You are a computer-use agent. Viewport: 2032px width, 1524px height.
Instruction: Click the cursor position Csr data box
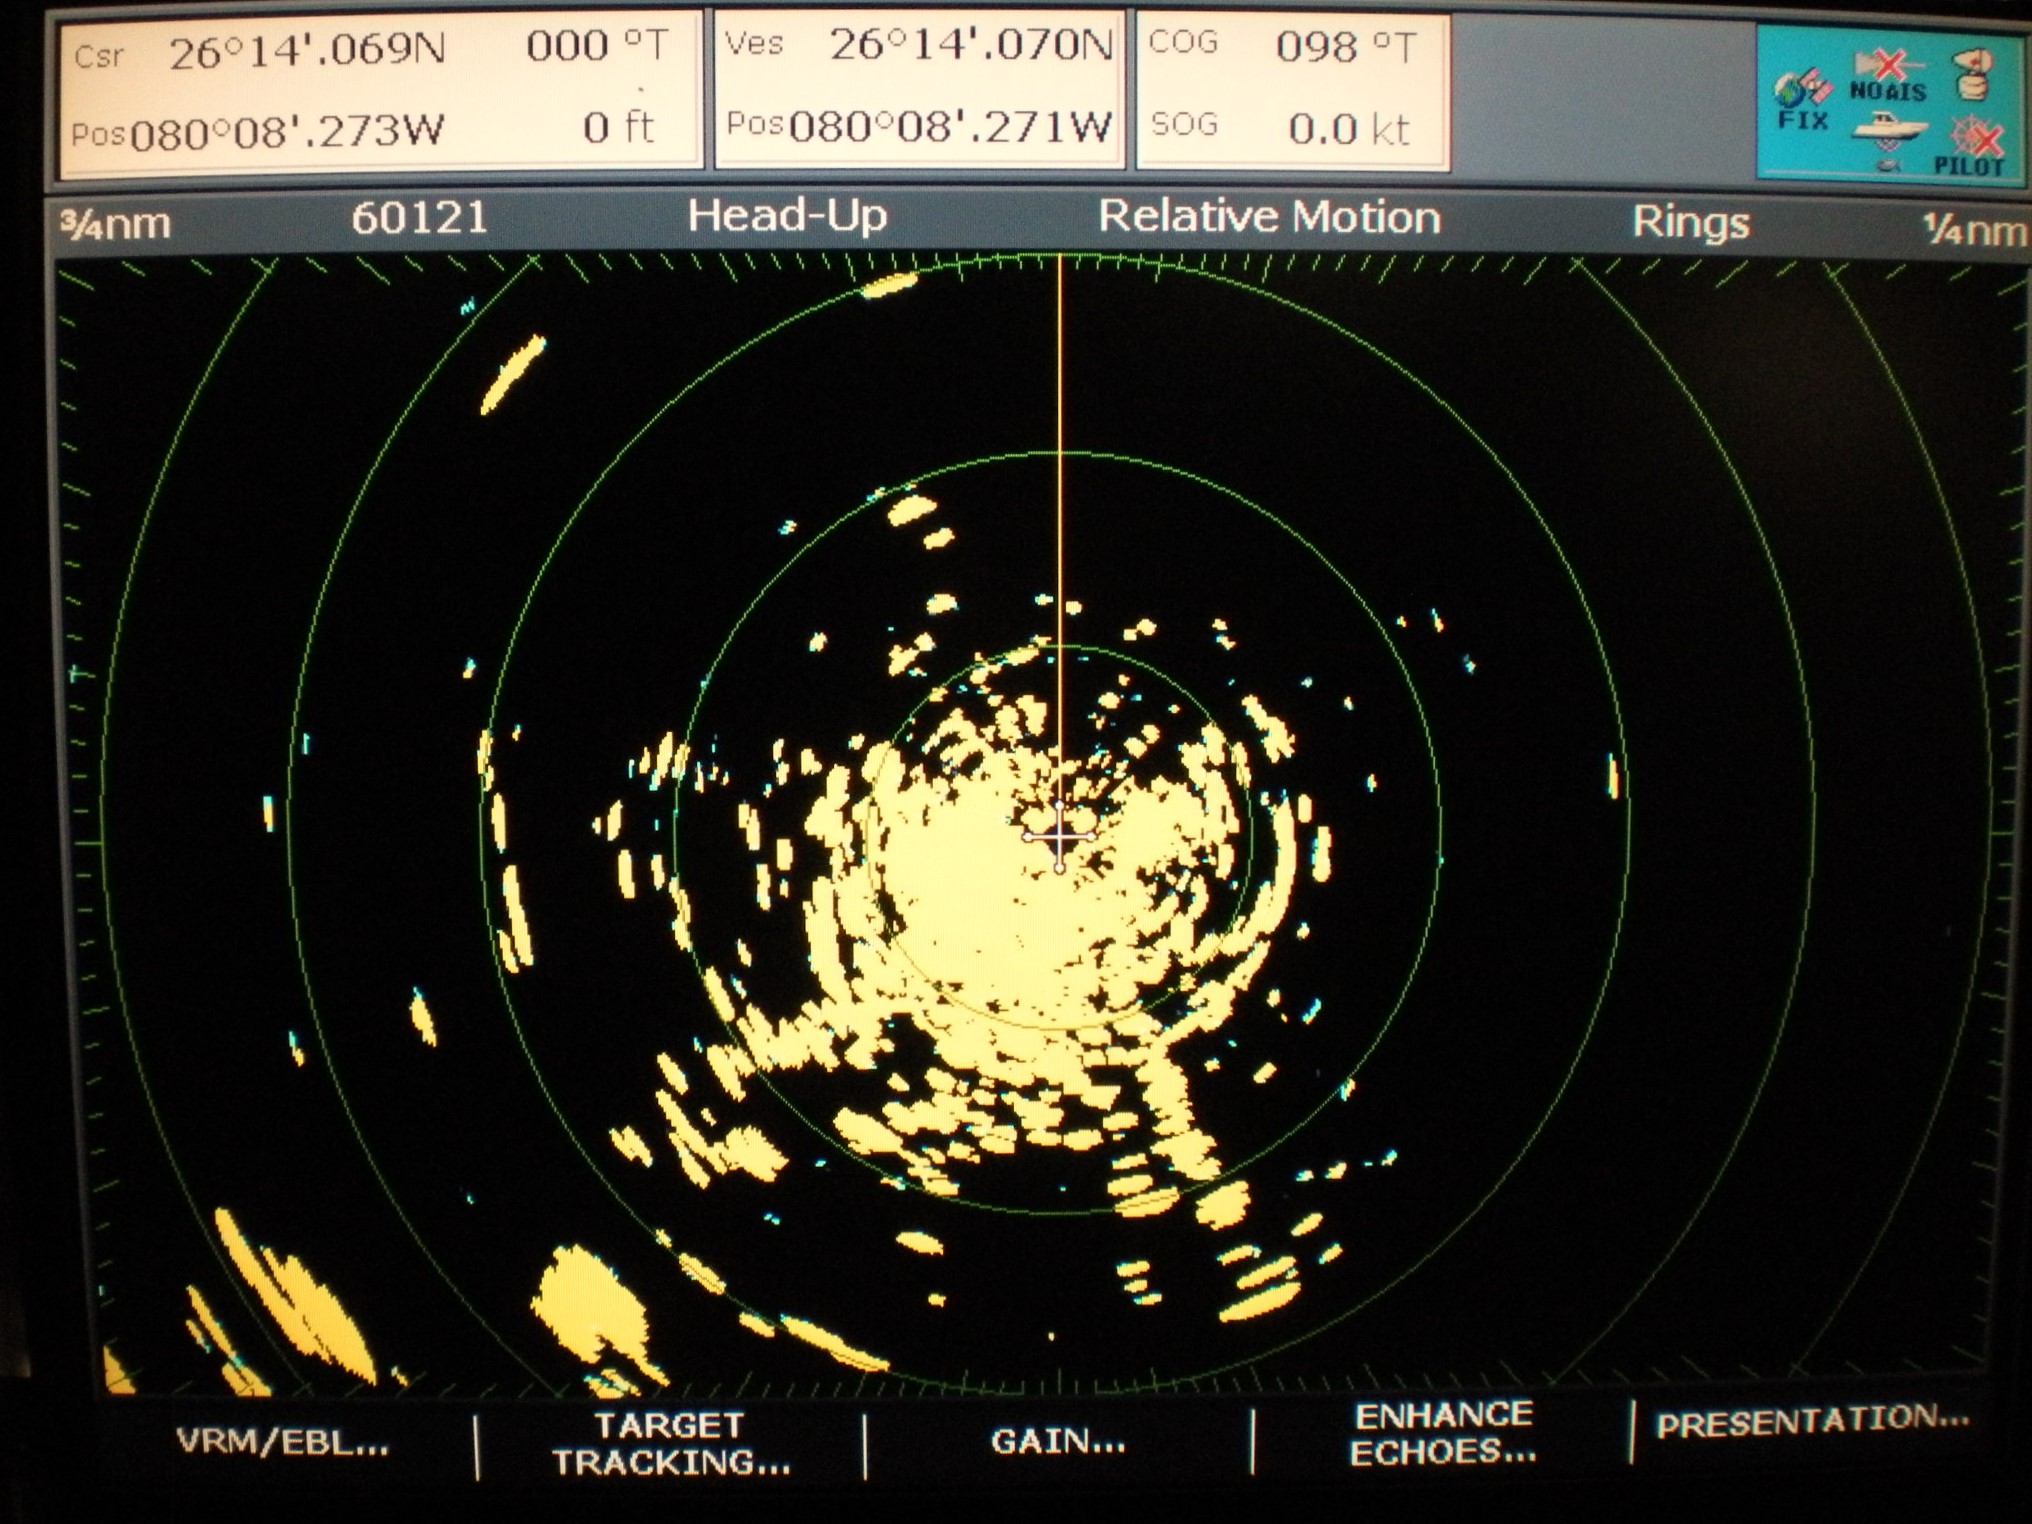tap(380, 92)
